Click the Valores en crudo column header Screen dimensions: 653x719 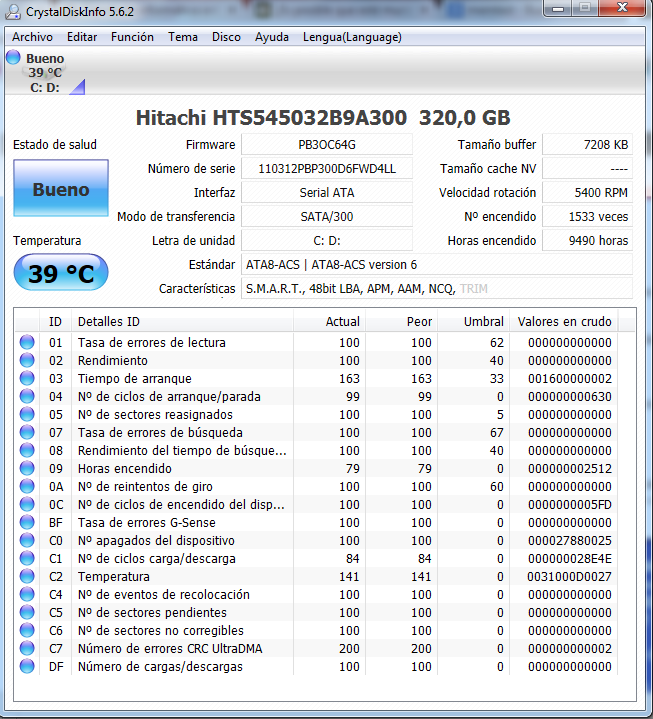pyautogui.click(x=564, y=321)
